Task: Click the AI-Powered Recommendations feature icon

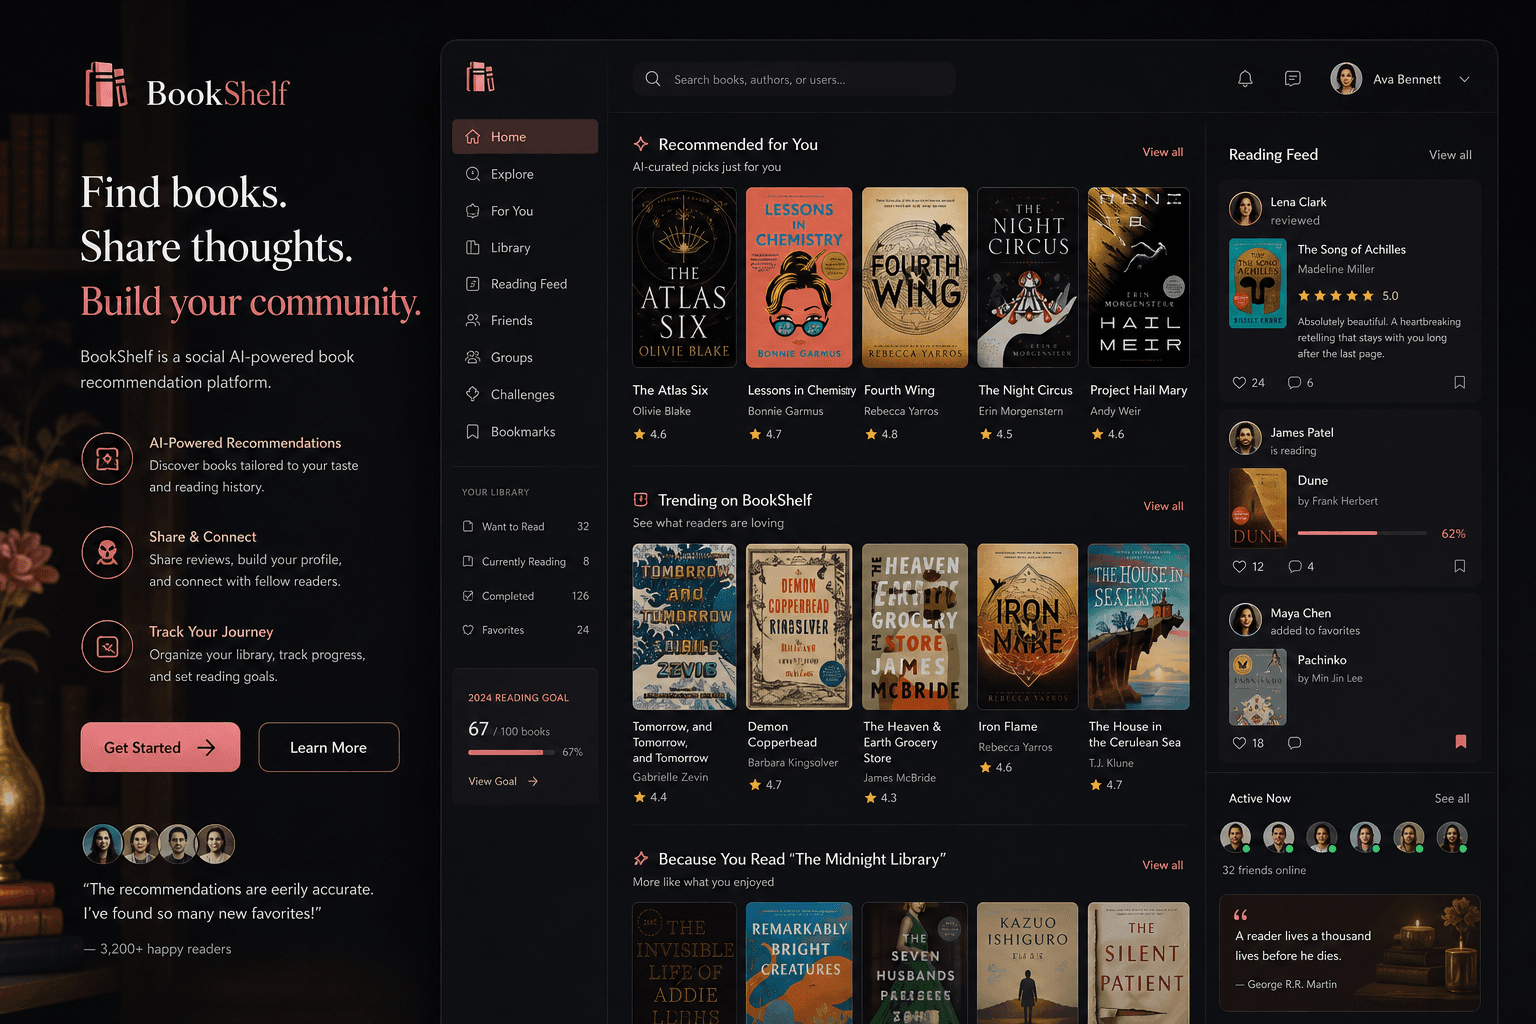Action: (x=107, y=459)
